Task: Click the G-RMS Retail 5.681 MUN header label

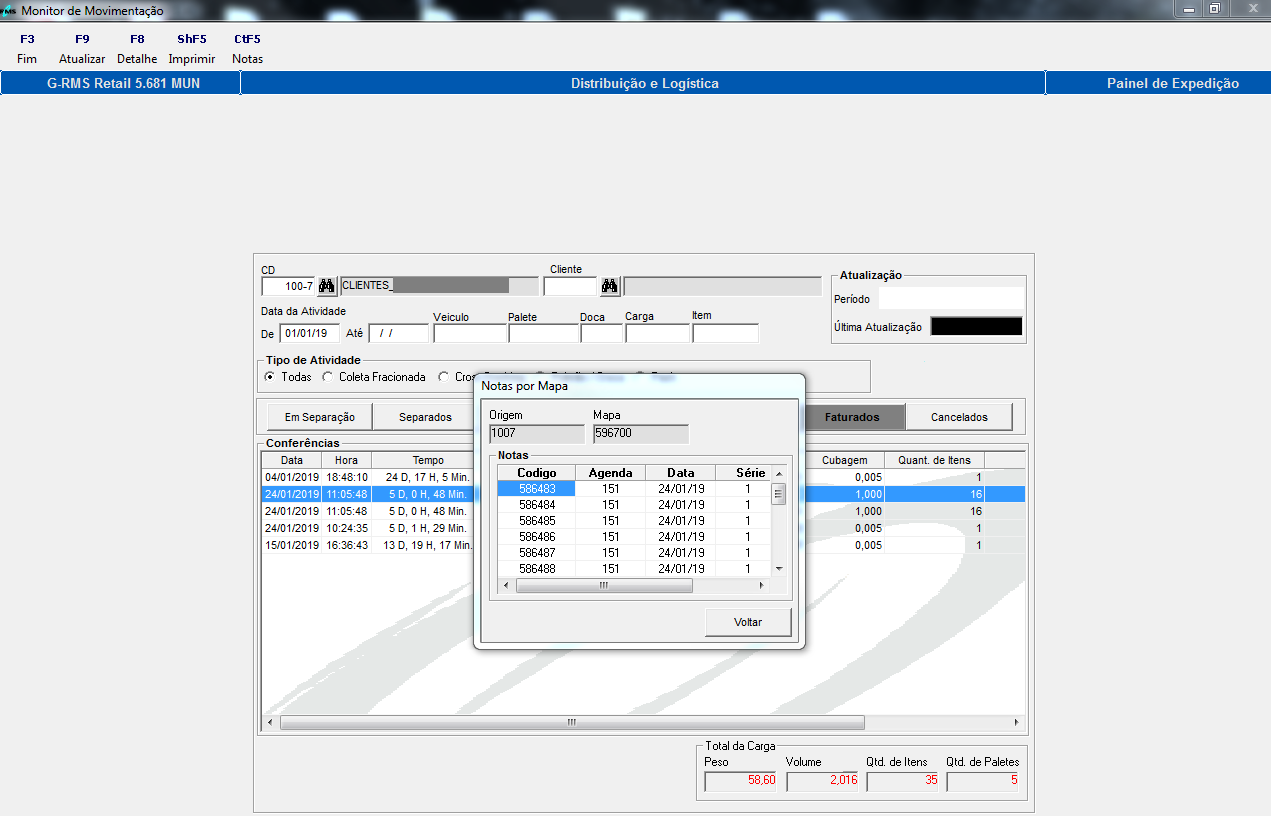Action: (123, 83)
